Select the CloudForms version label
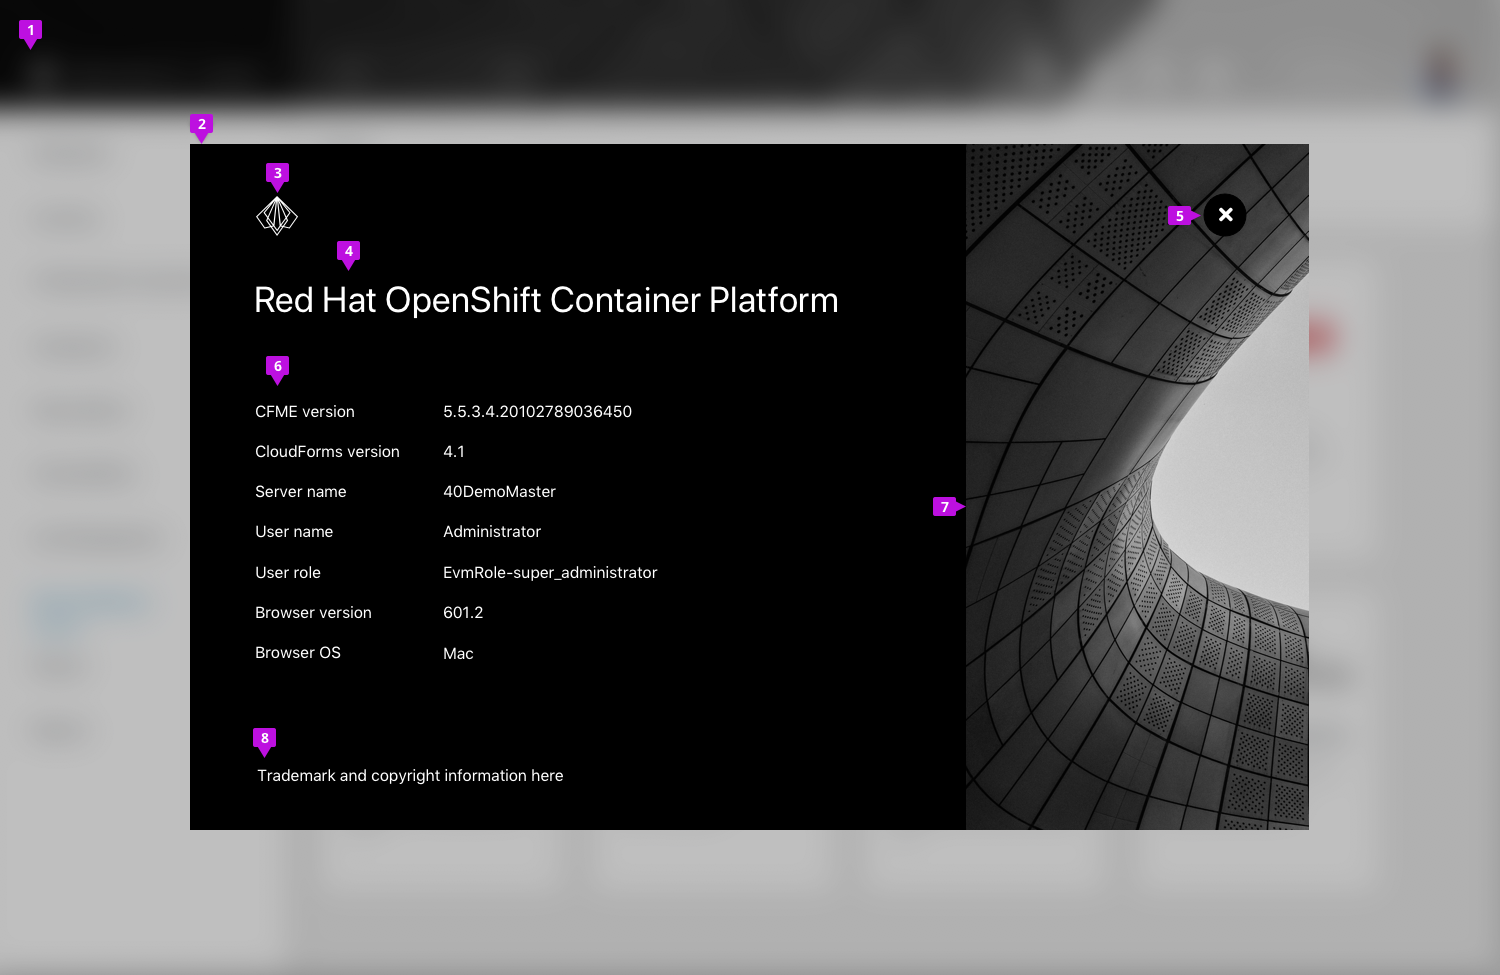Screen dimensions: 1500x975 pos(327,452)
